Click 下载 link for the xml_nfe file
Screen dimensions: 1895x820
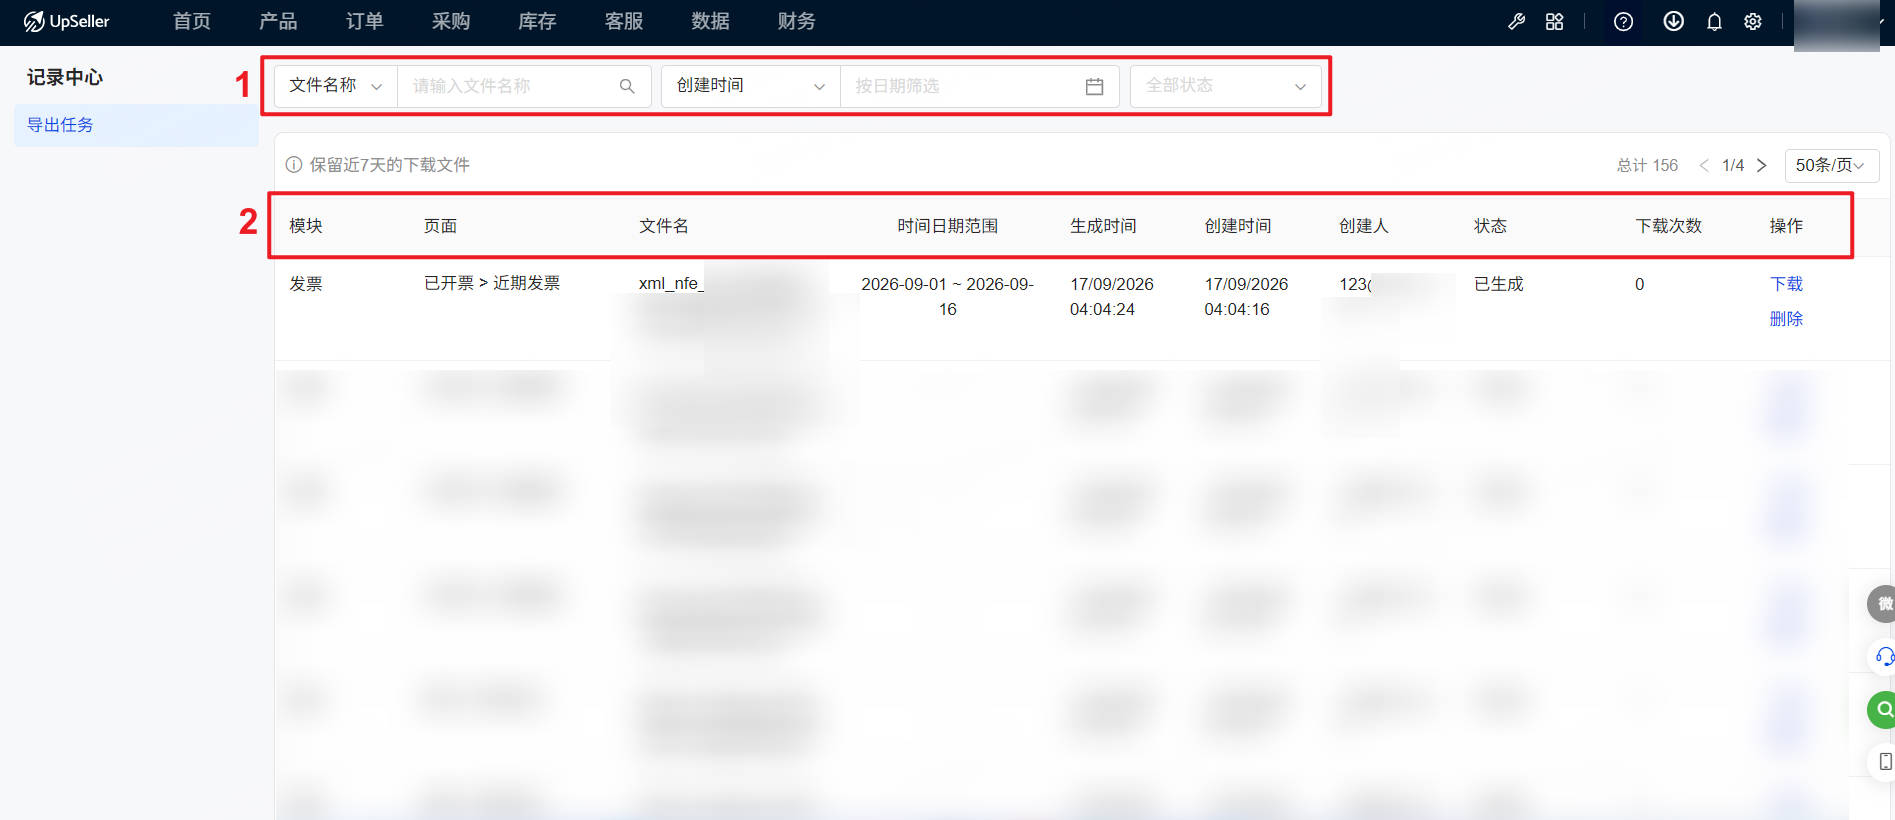point(1786,284)
